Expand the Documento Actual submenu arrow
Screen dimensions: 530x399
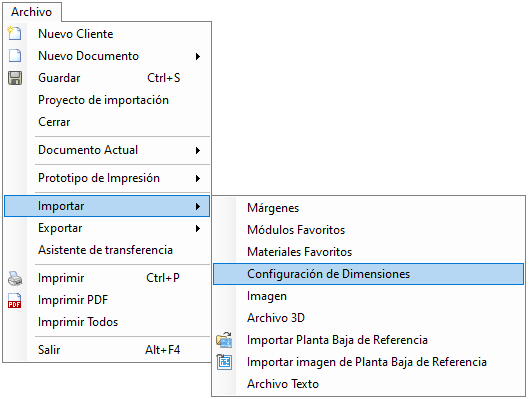(198, 150)
